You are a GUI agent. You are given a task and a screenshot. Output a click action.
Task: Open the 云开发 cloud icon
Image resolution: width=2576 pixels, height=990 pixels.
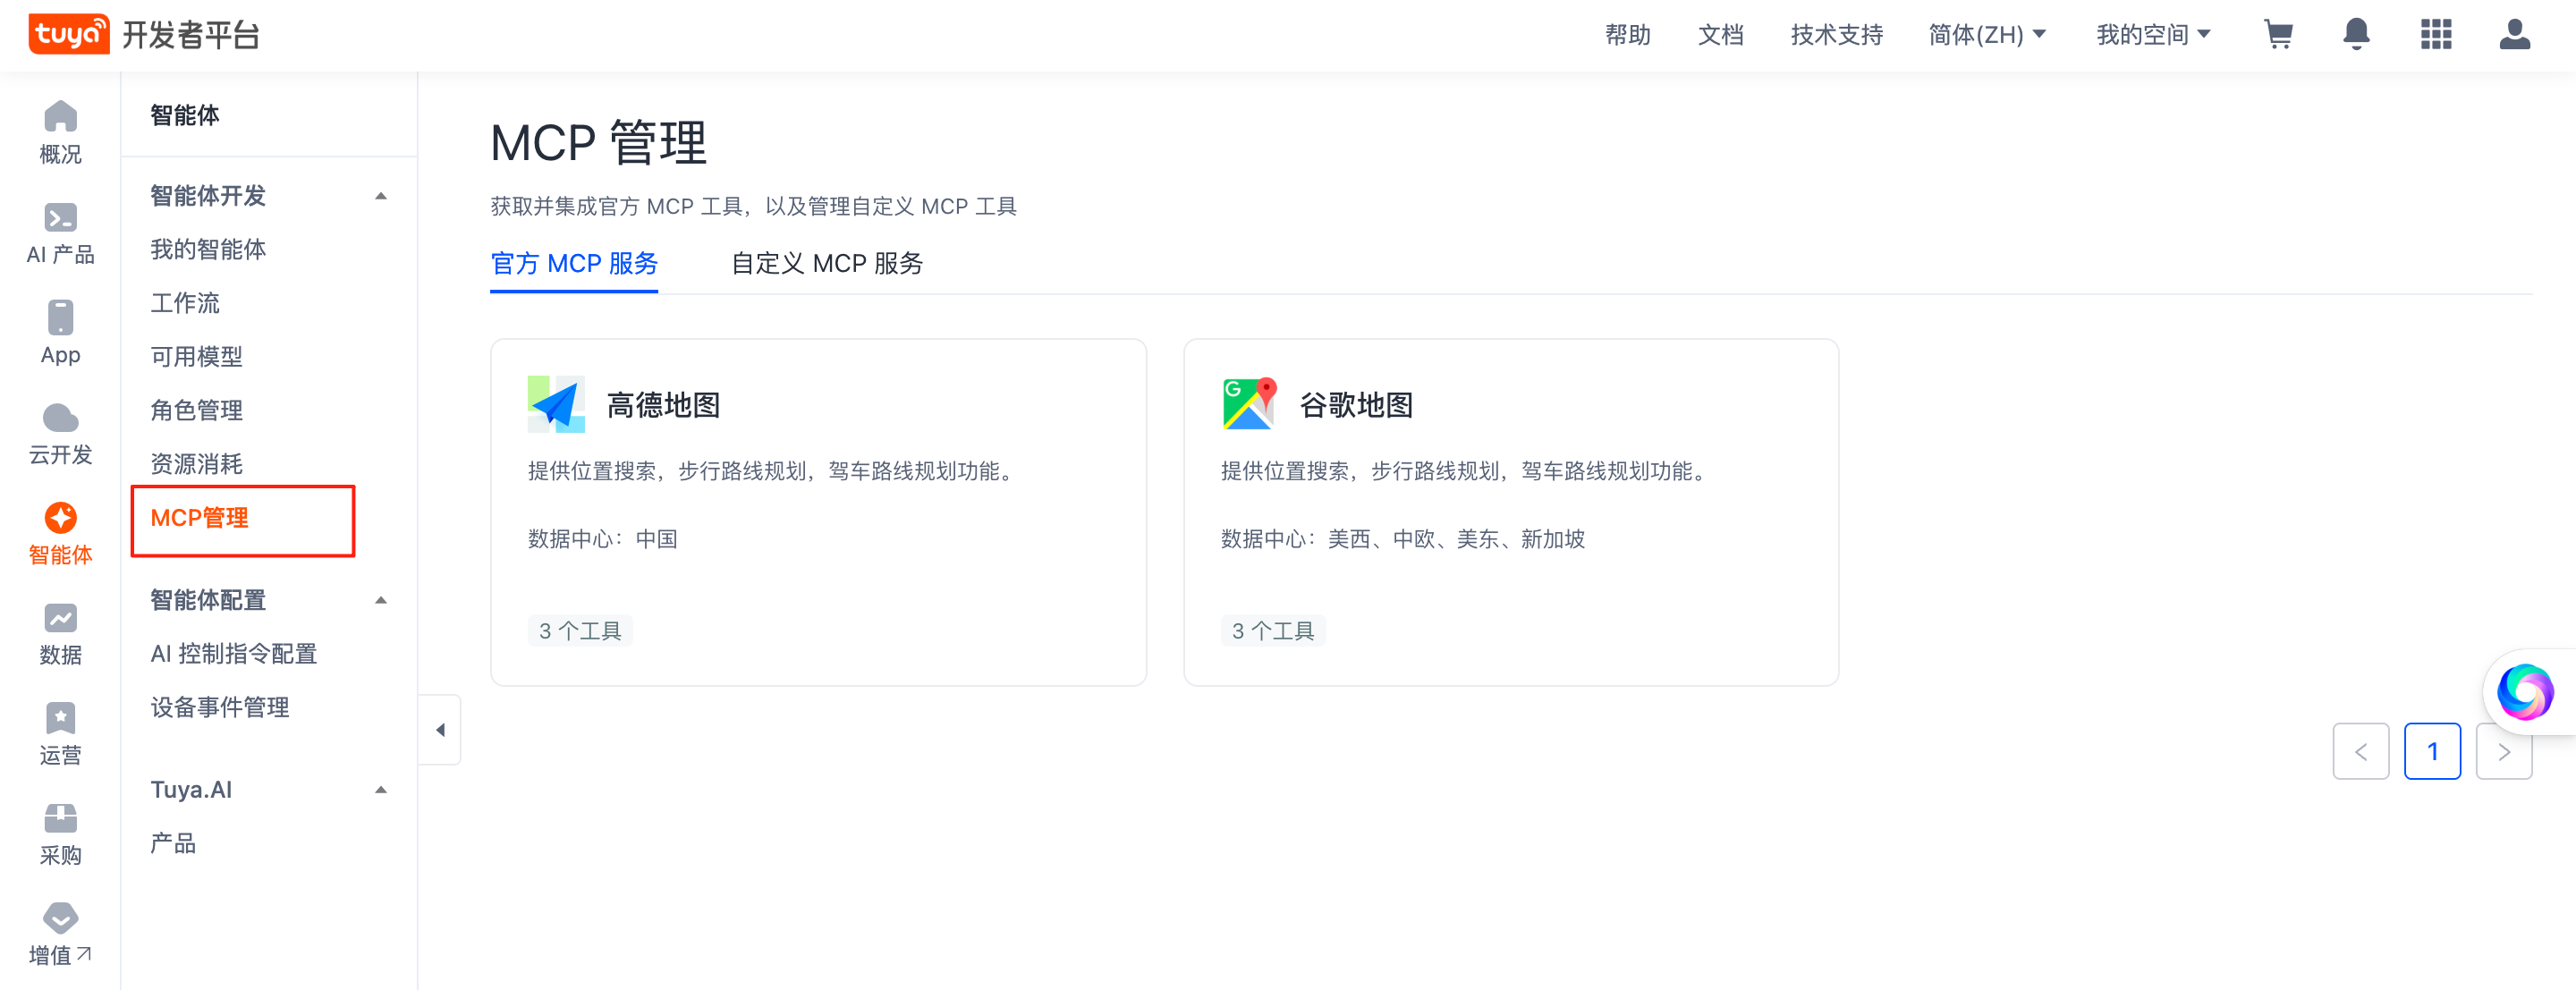click(x=60, y=418)
